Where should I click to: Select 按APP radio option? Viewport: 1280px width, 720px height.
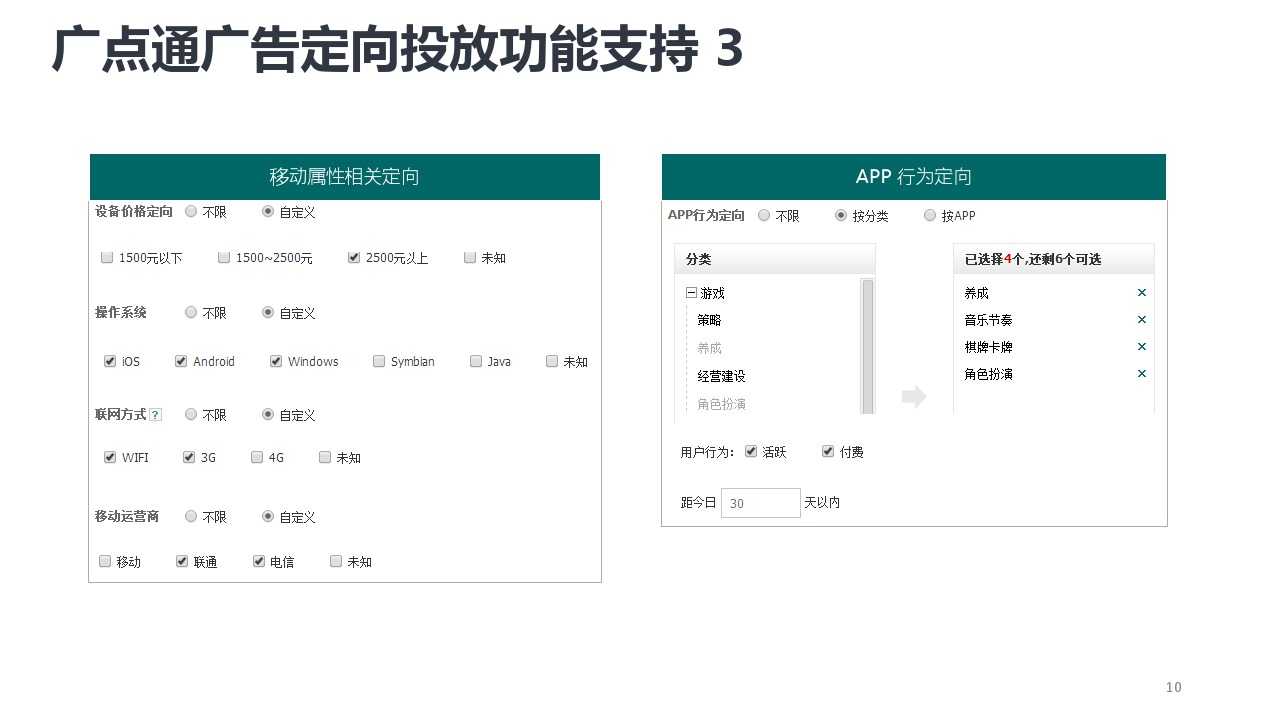930,215
